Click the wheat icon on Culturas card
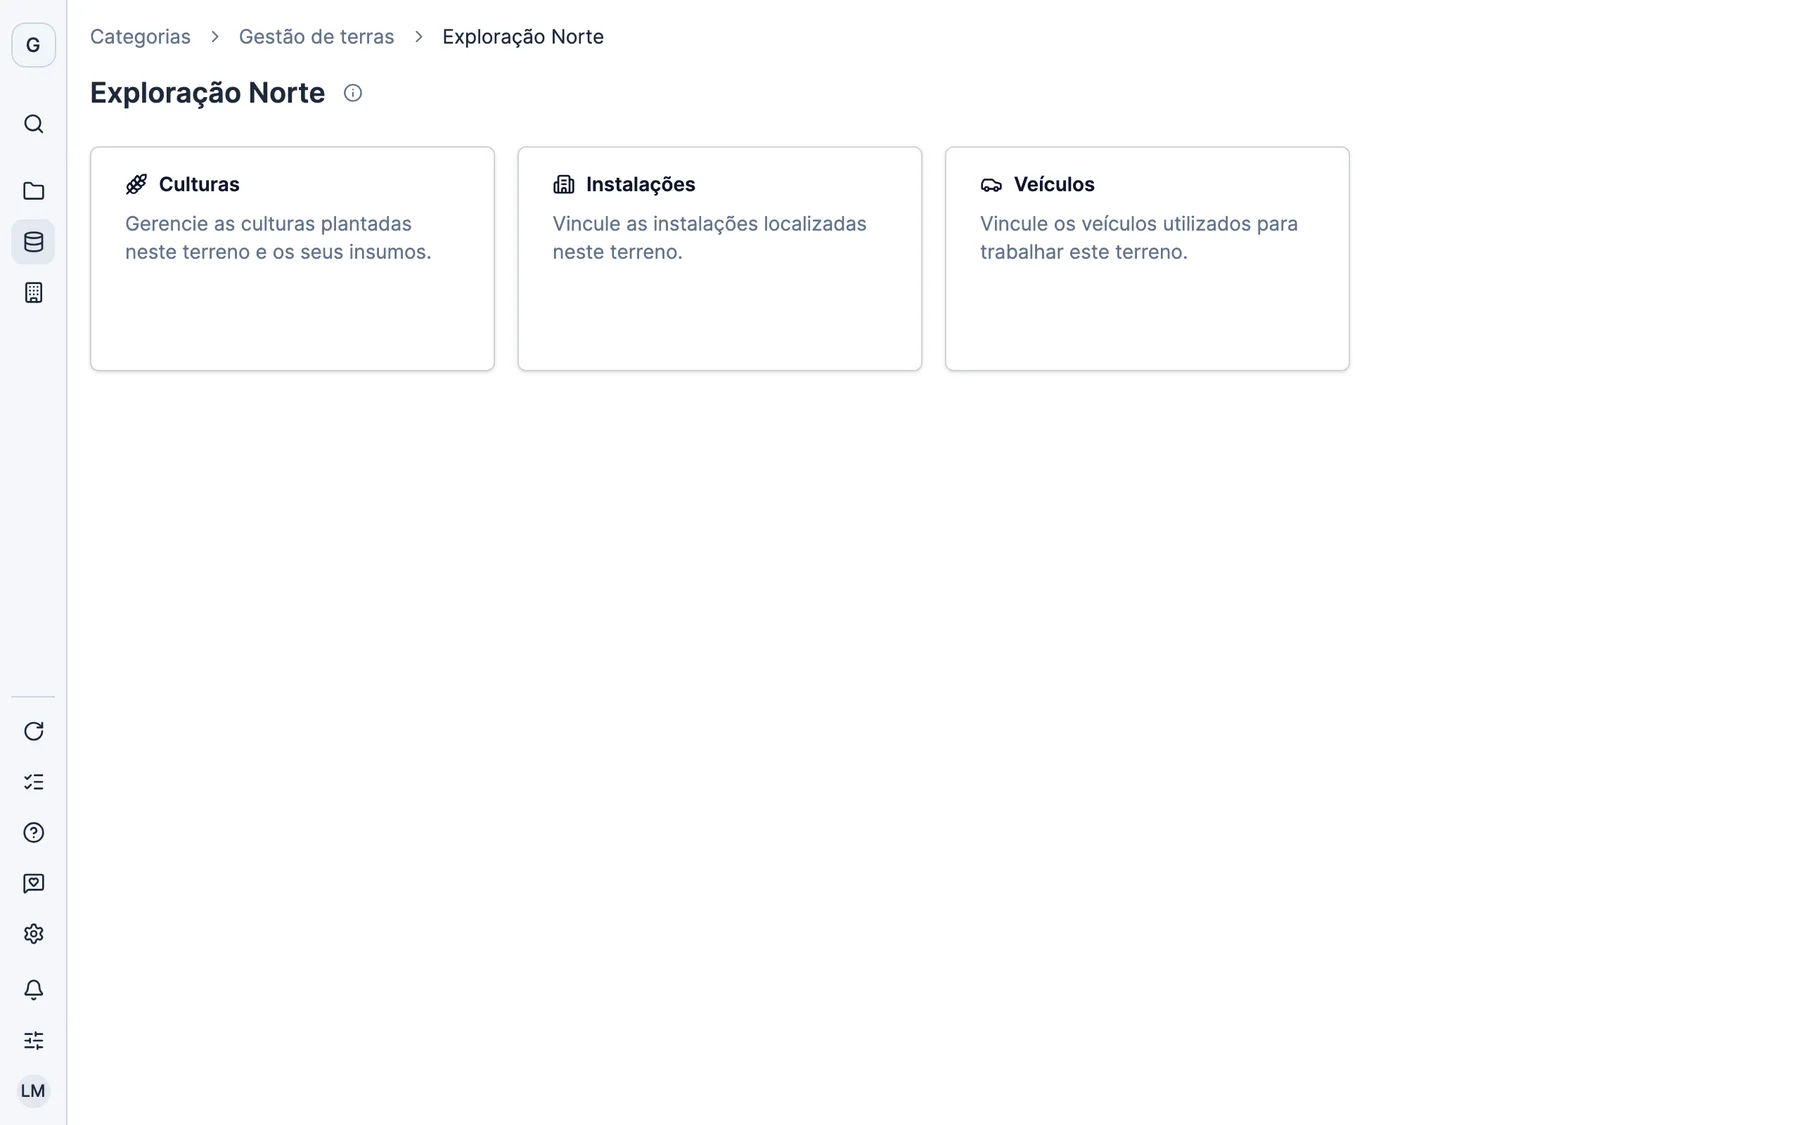Screen dimensions: 1800x1125 136,184
